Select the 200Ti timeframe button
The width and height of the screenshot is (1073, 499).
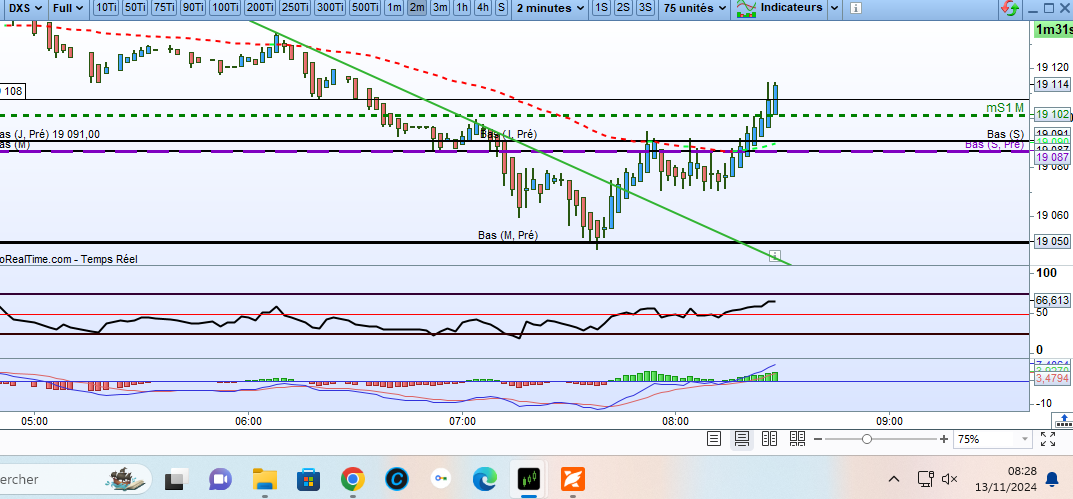coord(260,8)
